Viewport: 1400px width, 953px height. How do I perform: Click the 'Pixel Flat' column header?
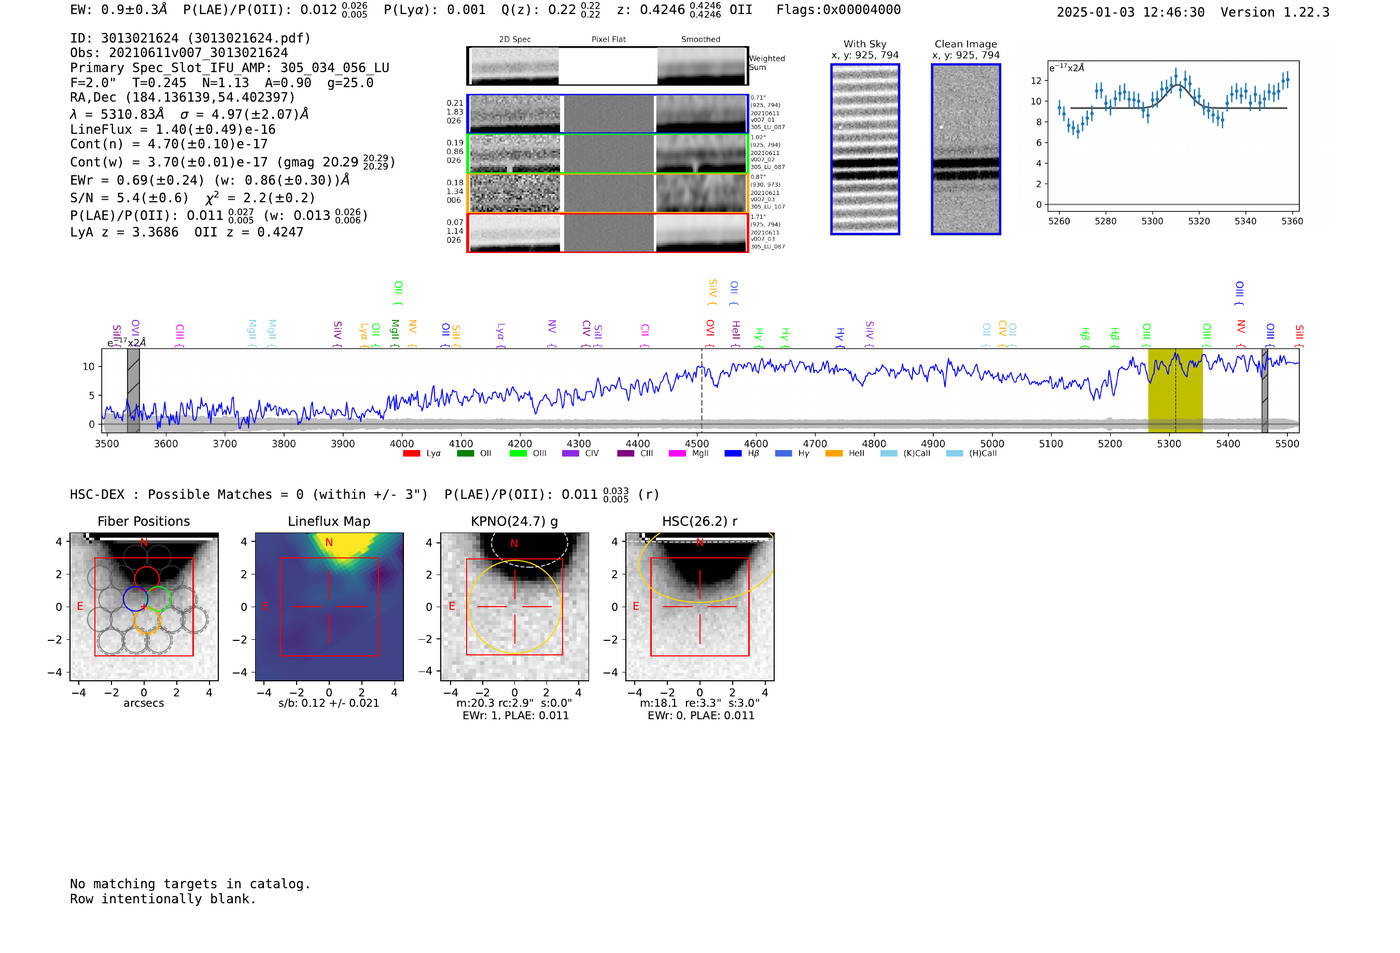[x=608, y=40]
